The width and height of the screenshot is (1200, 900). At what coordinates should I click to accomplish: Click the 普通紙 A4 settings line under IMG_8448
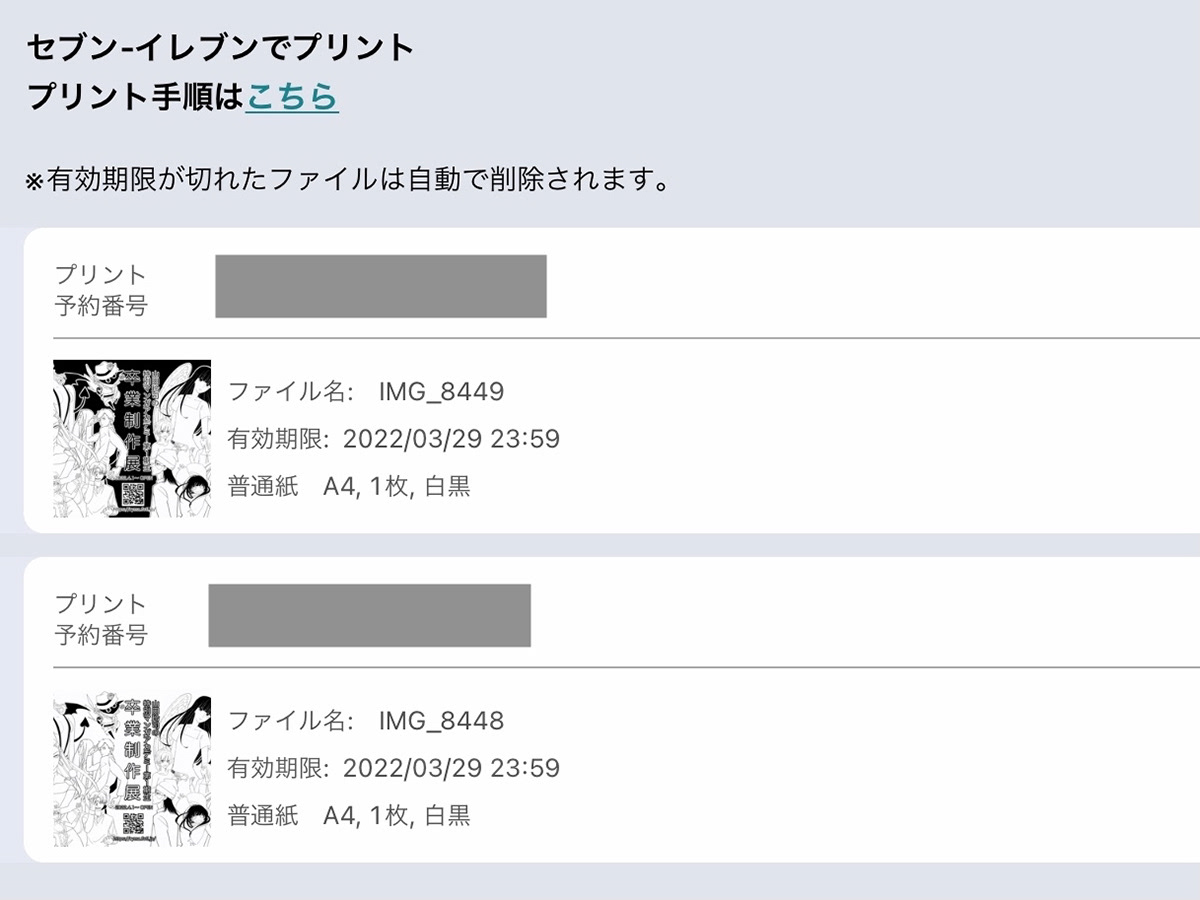349,816
